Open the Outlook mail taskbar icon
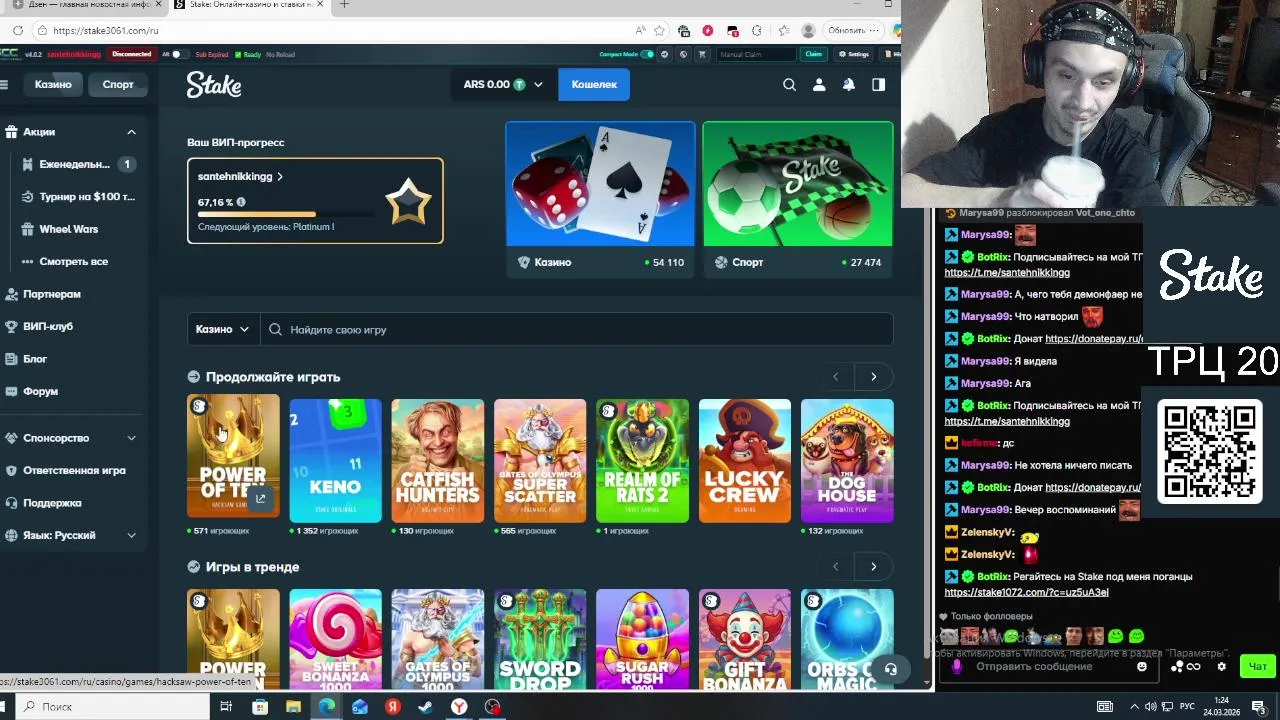 (x=360, y=707)
